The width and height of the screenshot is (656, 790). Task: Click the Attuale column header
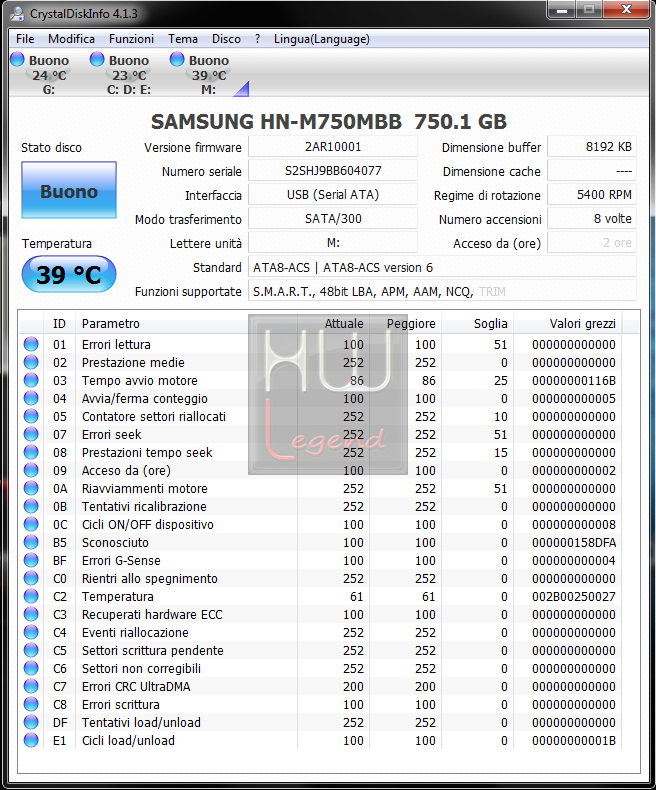(x=334, y=323)
